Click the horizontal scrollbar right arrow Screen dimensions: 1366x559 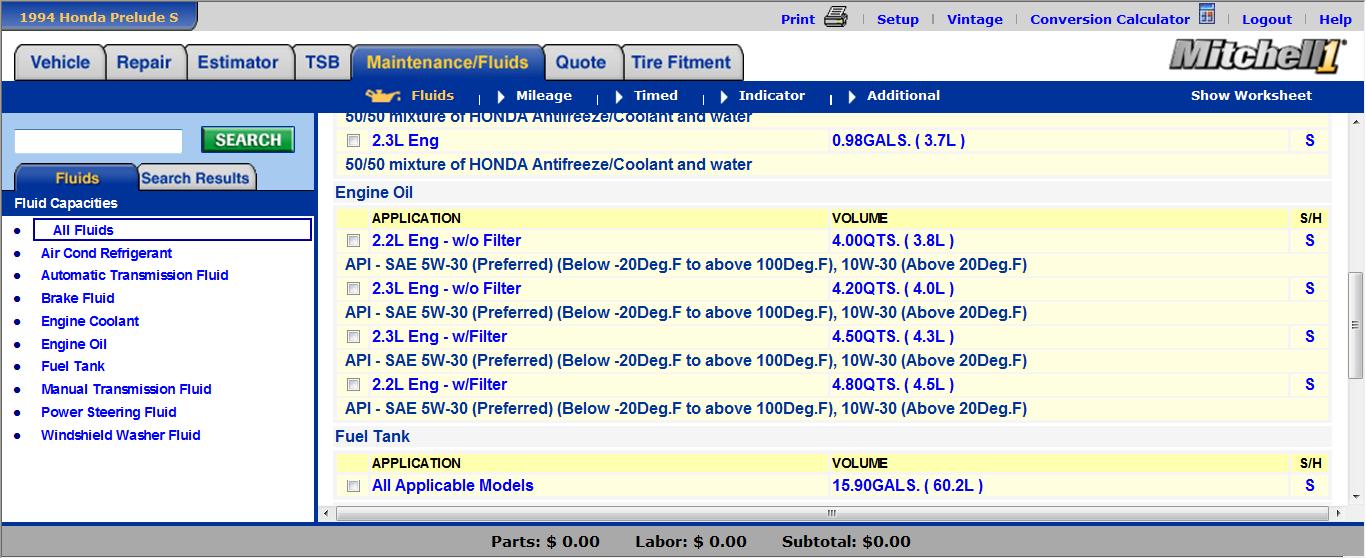(1337, 513)
